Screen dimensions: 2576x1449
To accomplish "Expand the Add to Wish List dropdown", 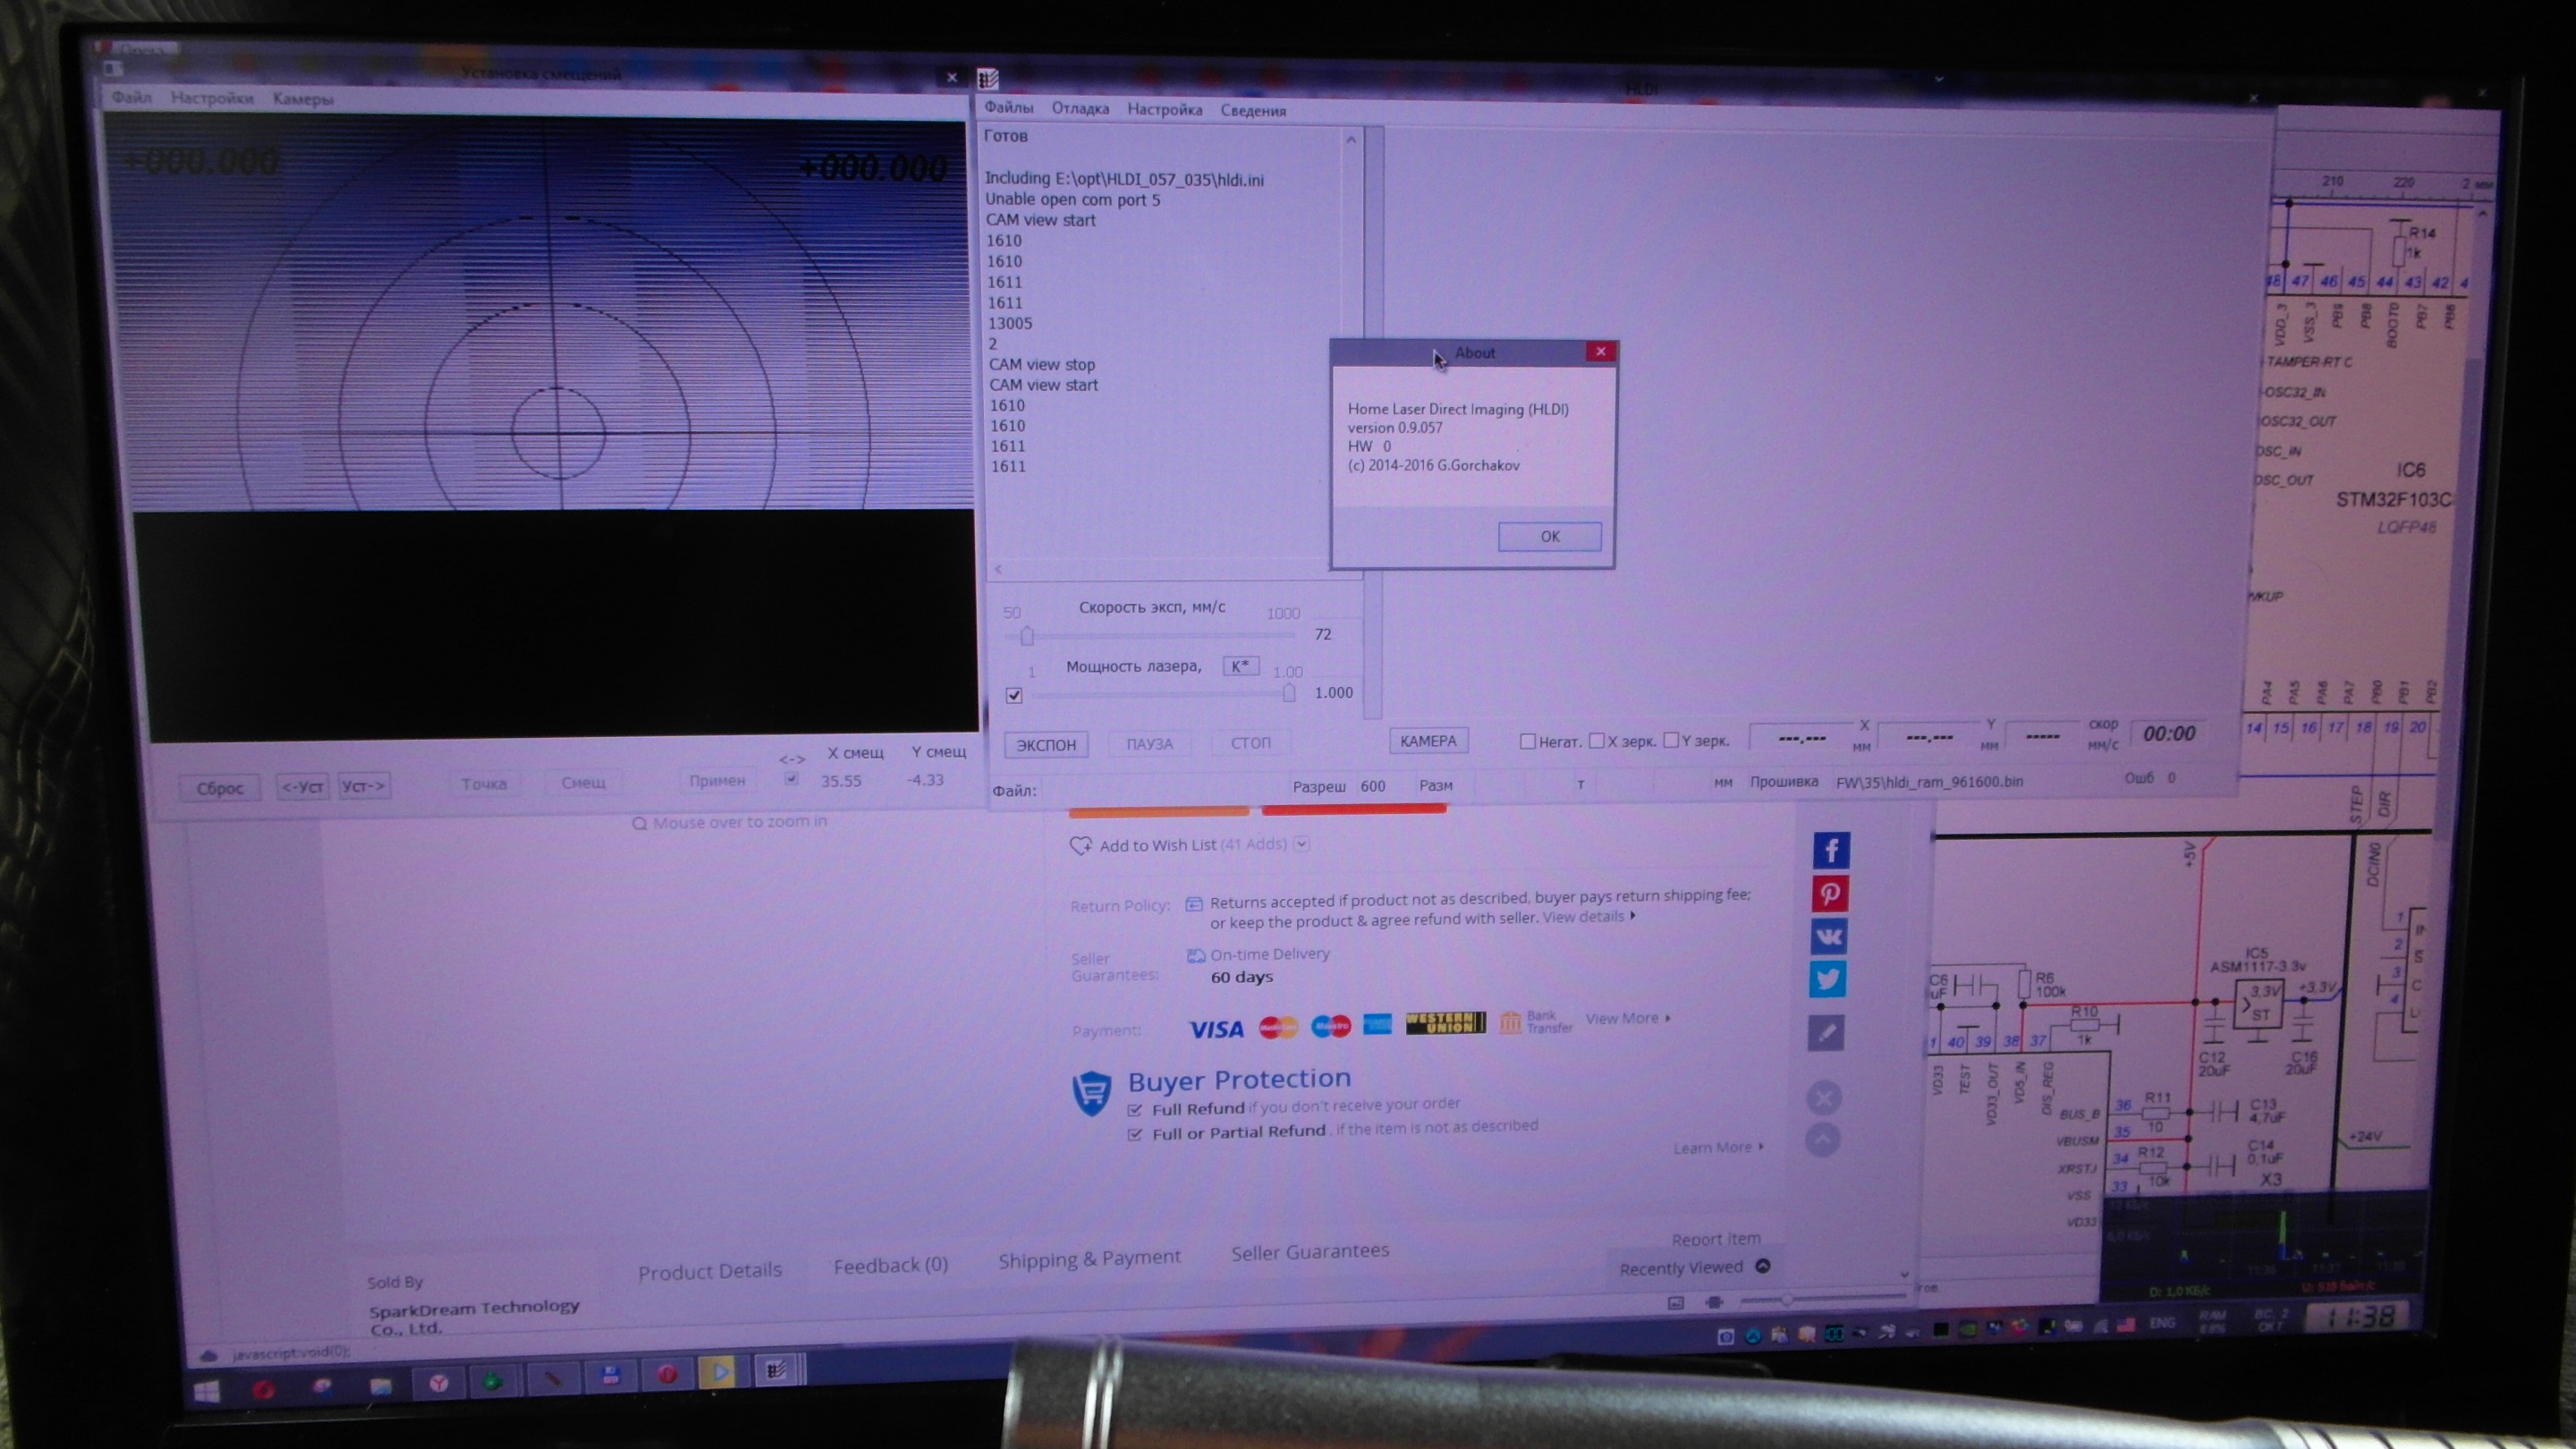I will coord(1301,844).
